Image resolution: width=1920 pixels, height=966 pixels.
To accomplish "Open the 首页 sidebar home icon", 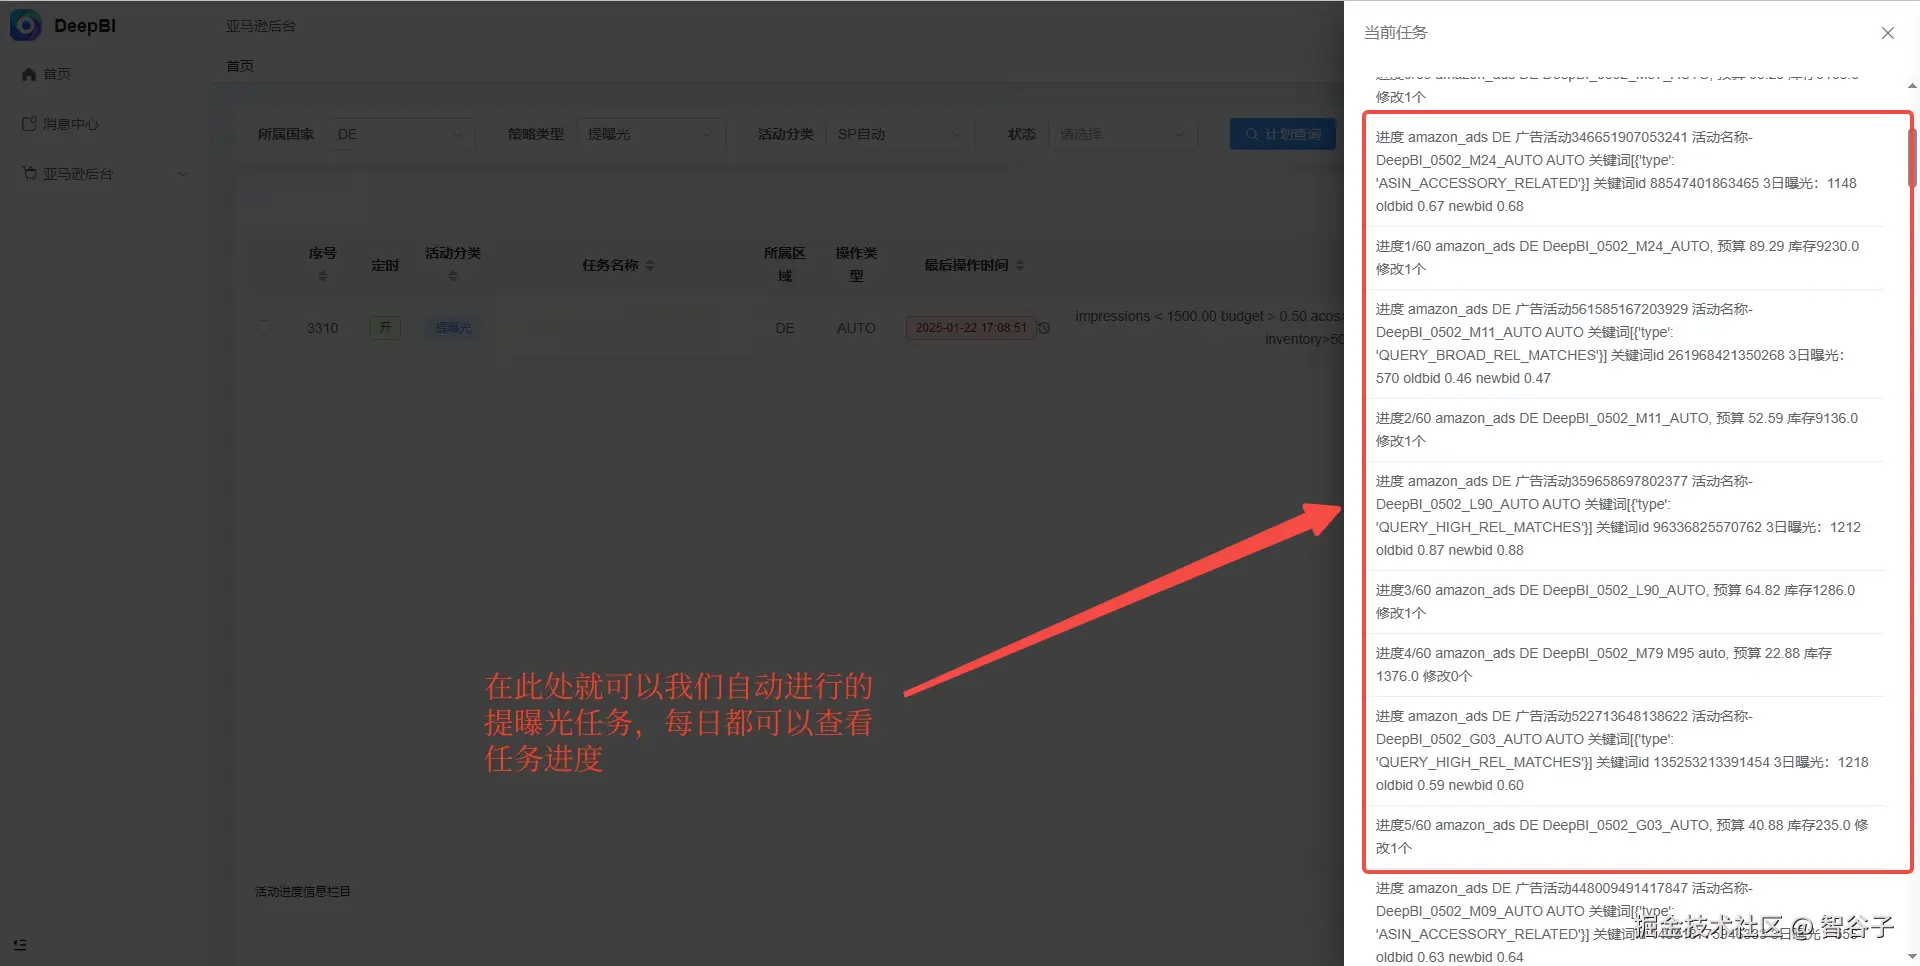I will (29, 74).
